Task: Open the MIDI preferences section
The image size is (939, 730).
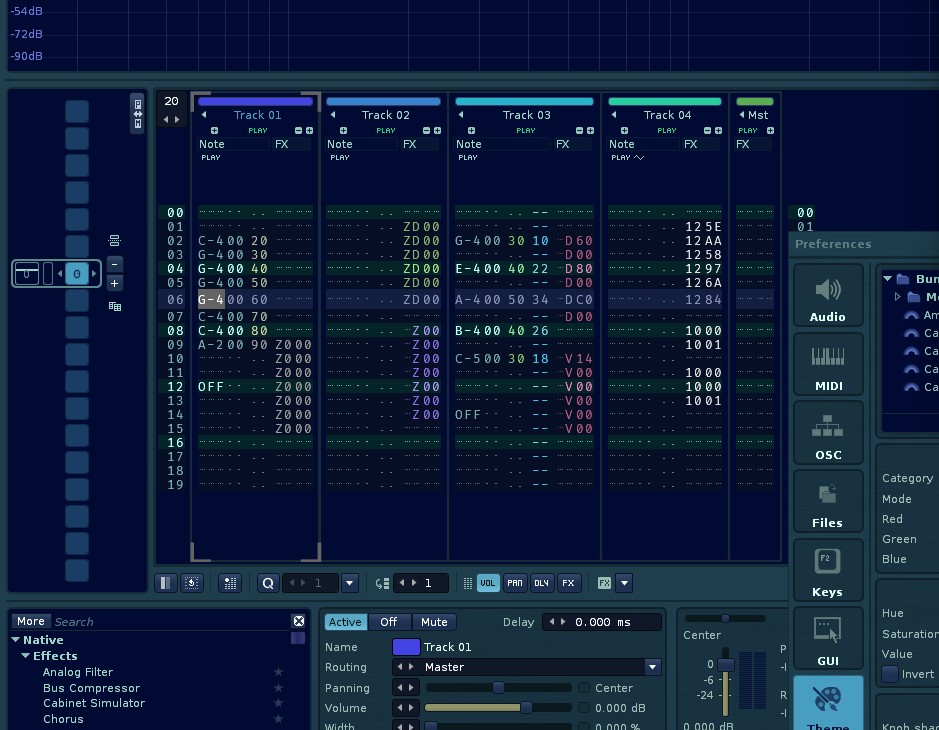Action: click(828, 365)
